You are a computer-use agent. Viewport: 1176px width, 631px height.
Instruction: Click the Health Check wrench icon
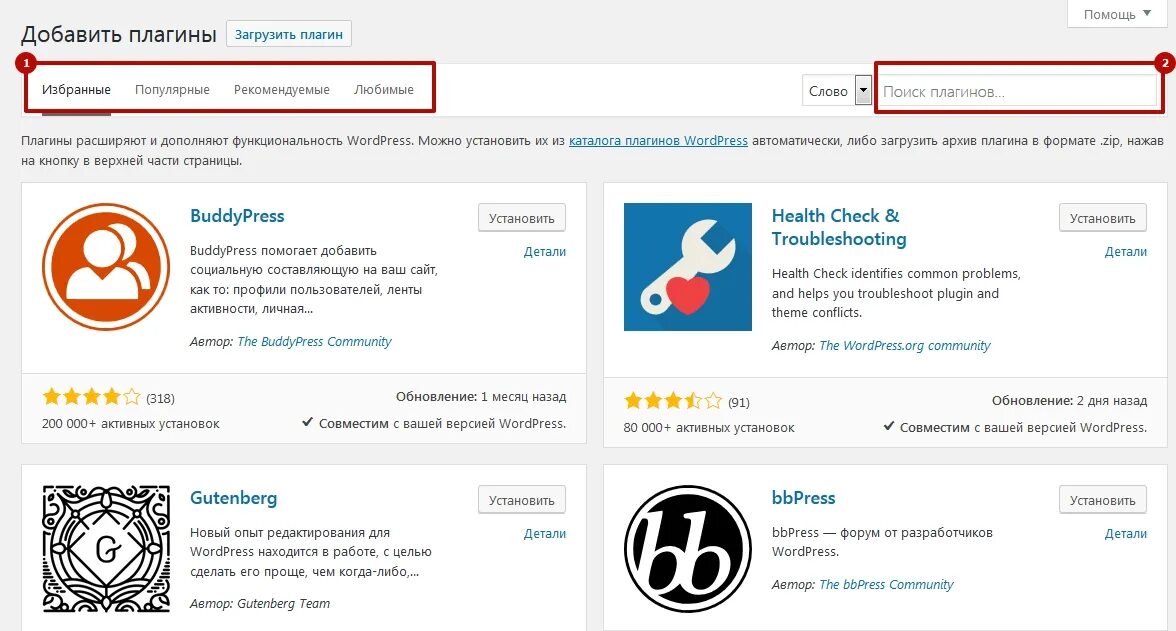point(688,266)
